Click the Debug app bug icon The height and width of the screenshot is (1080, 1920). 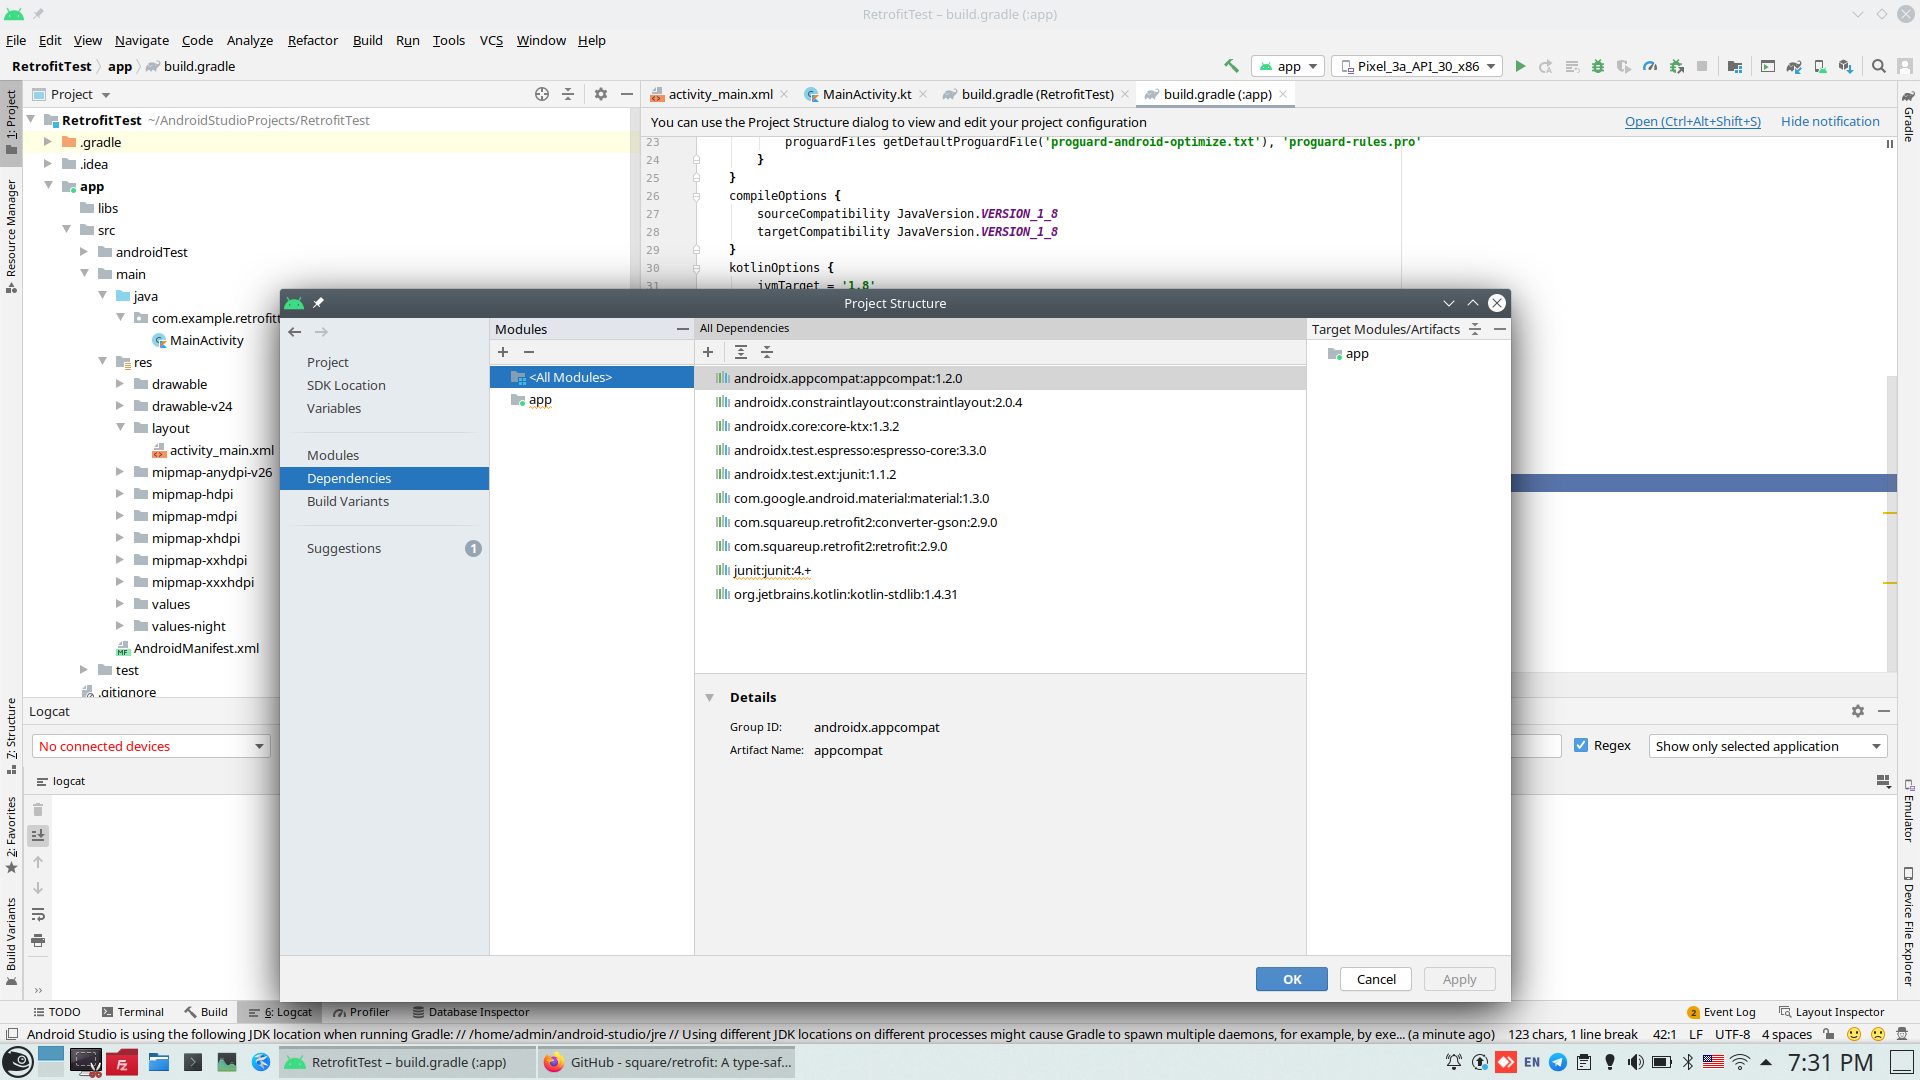(x=1598, y=66)
